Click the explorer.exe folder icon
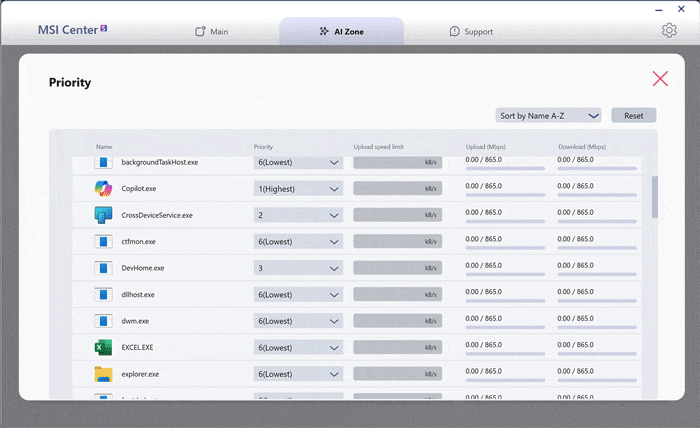Viewport: 700px width, 428px height. [103, 374]
